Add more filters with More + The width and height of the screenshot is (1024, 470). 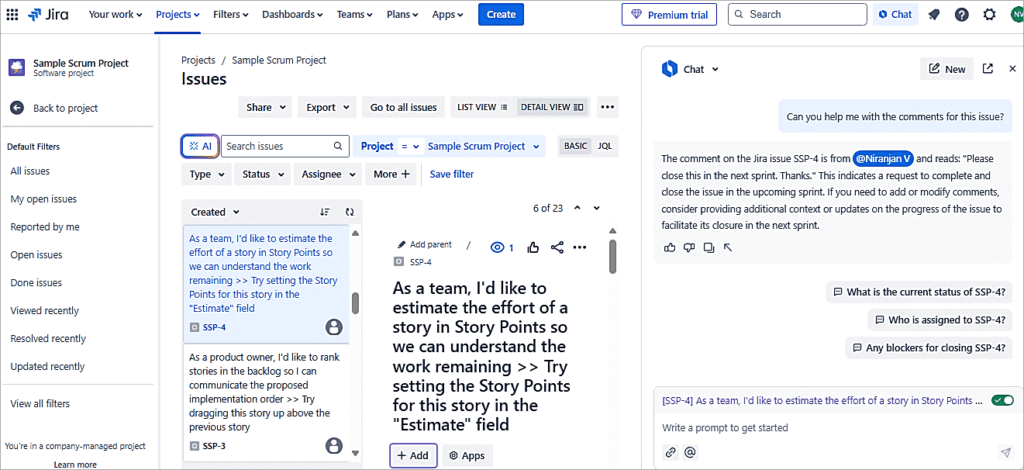point(391,174)
